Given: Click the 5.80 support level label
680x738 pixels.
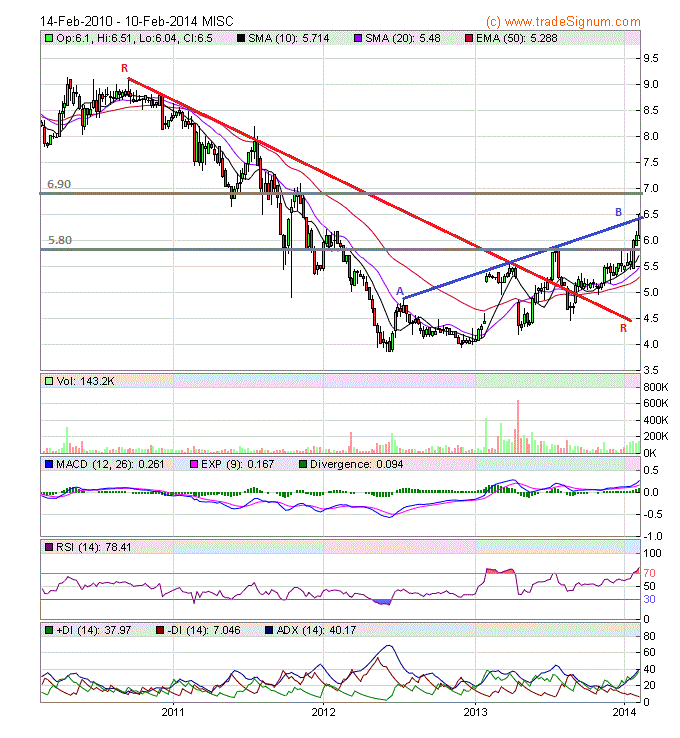Looking at the screenshot, I should pyautogui.click(x=60, y=240).
